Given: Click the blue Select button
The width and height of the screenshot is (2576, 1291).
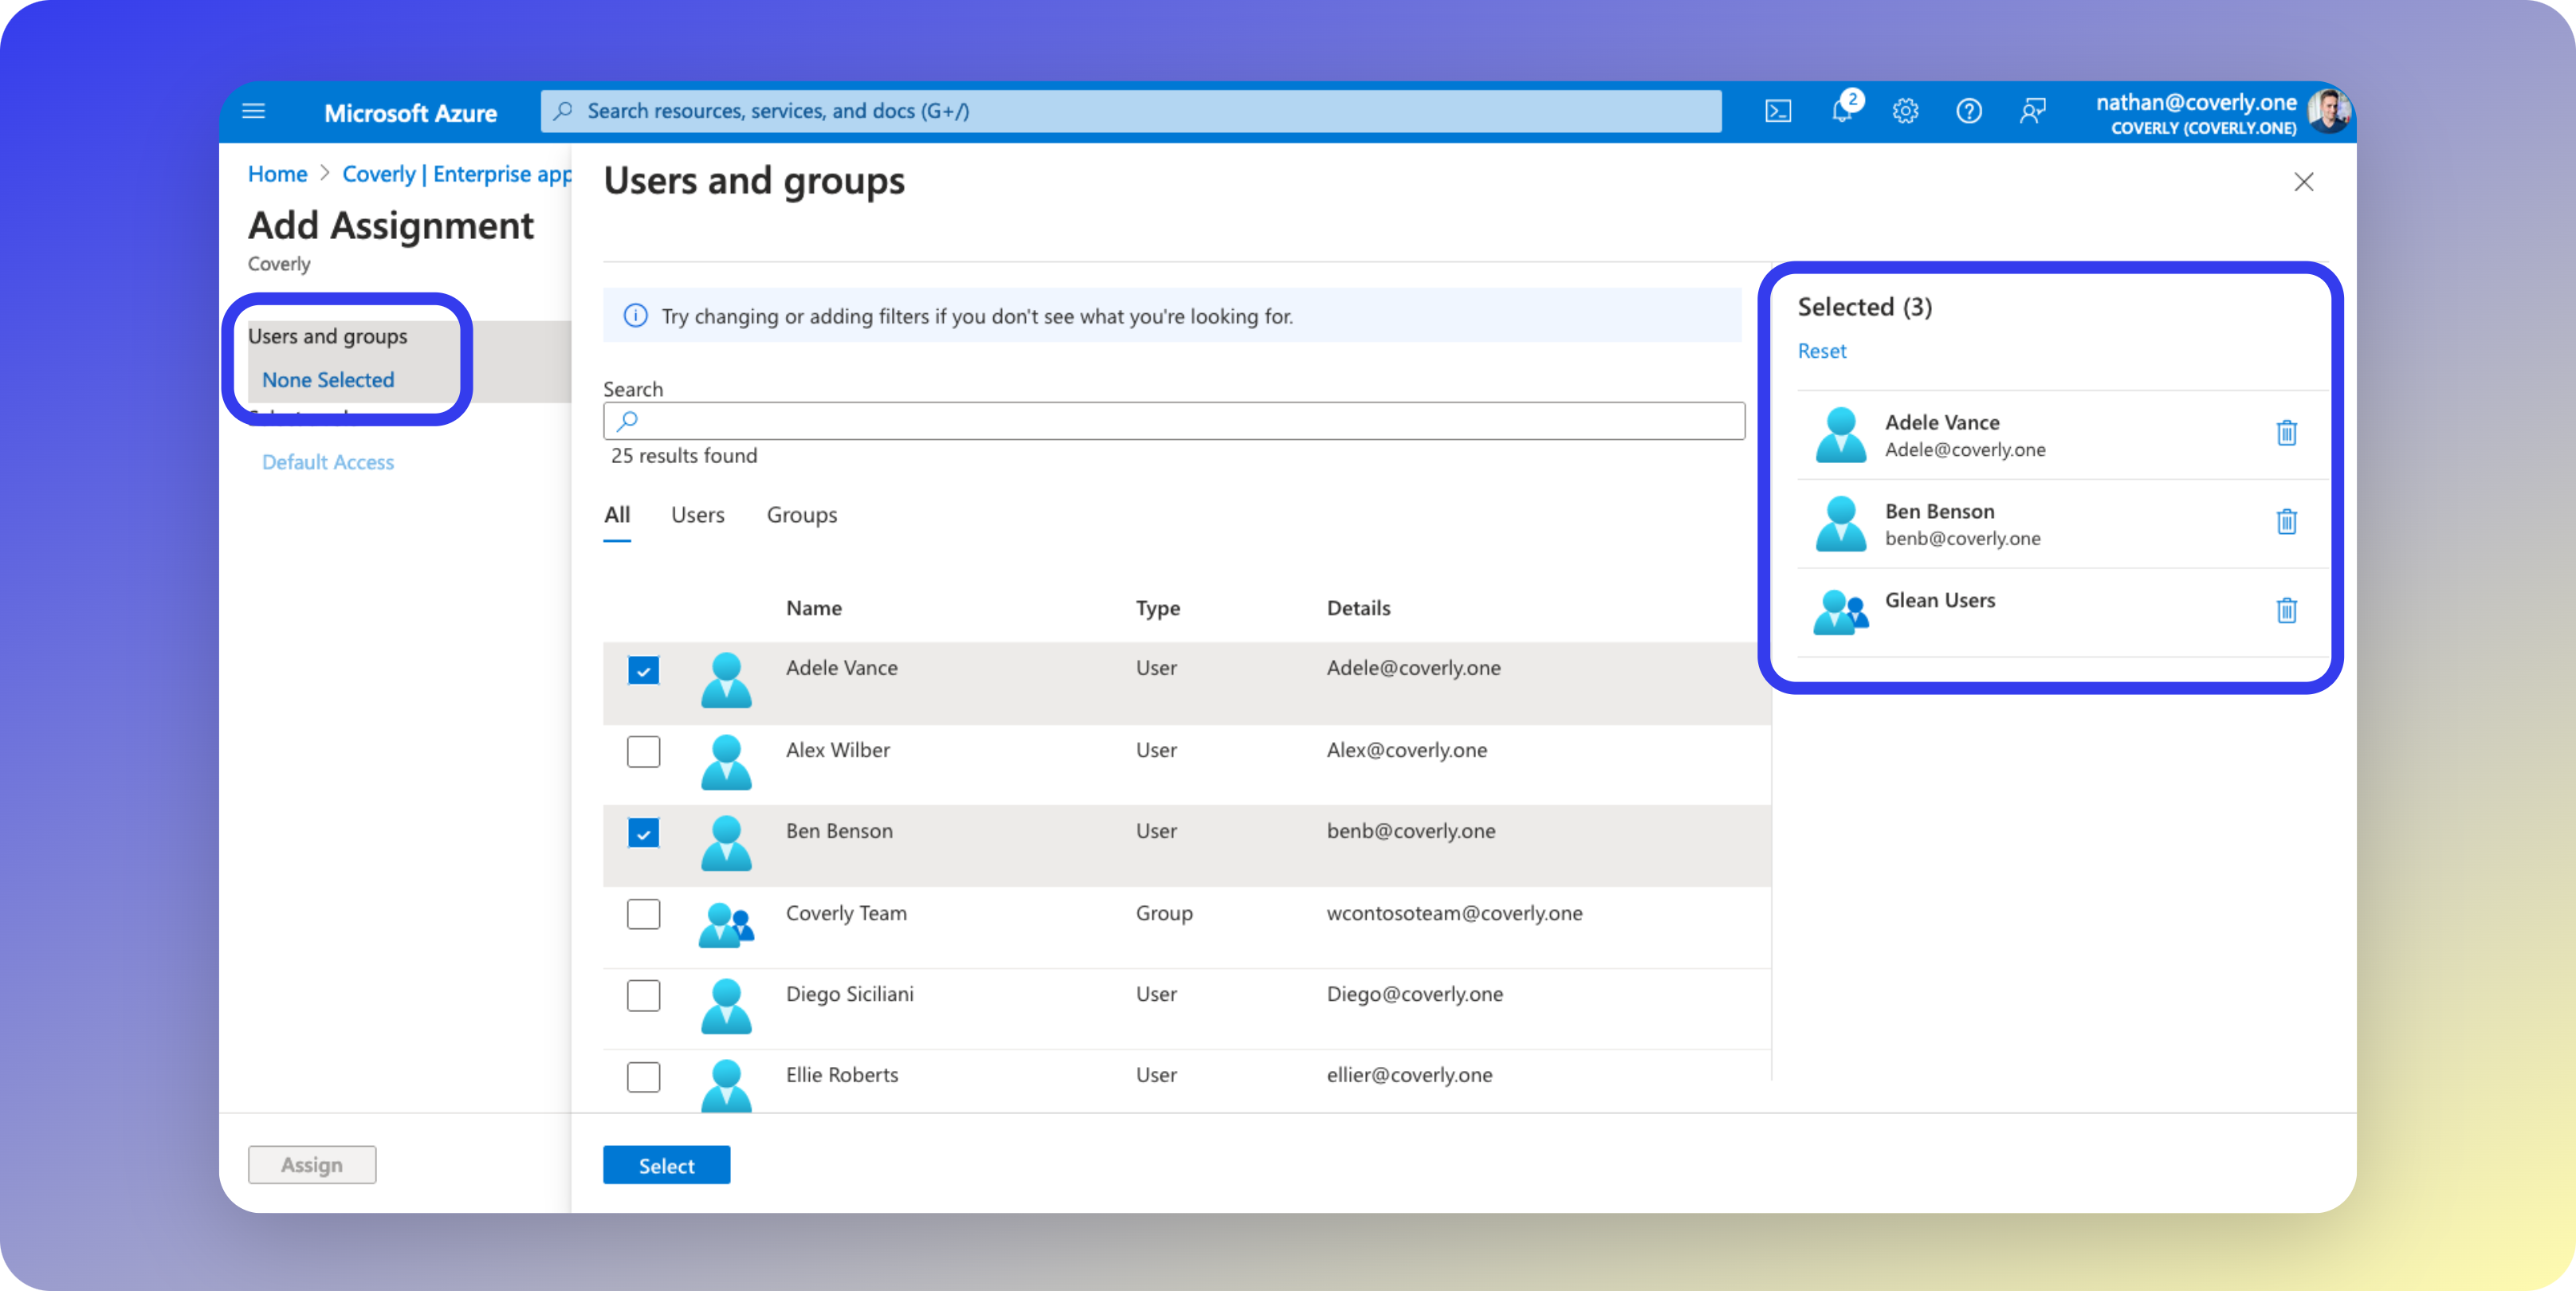Looking at the screenshot, I should click(666, 1165).
